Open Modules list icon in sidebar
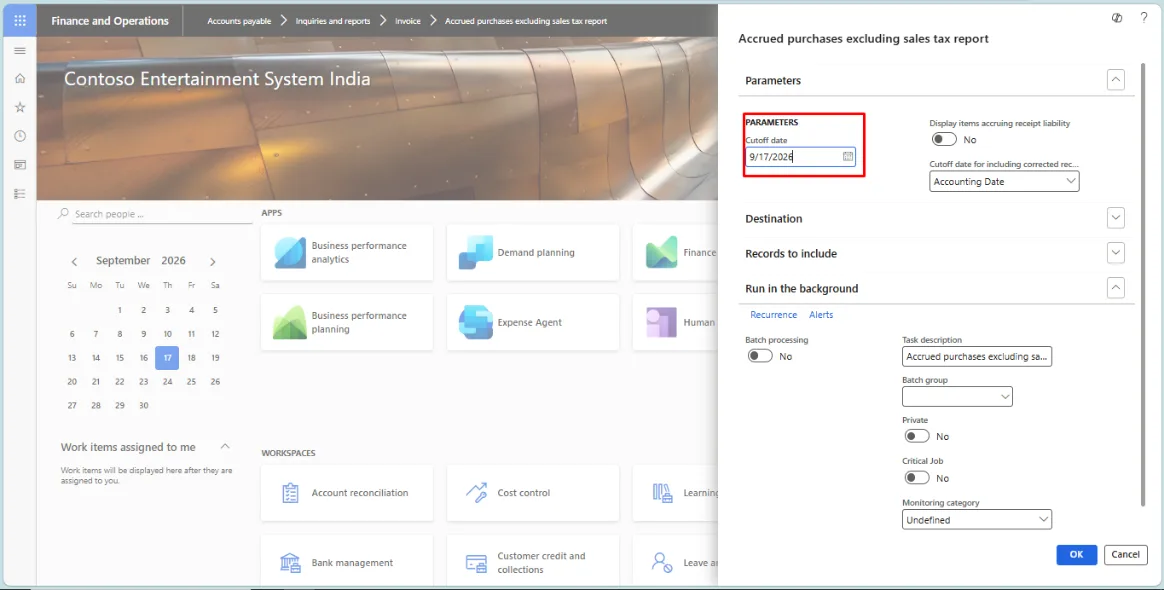This screenshot has height=590, width=1164. click(20, 194)
